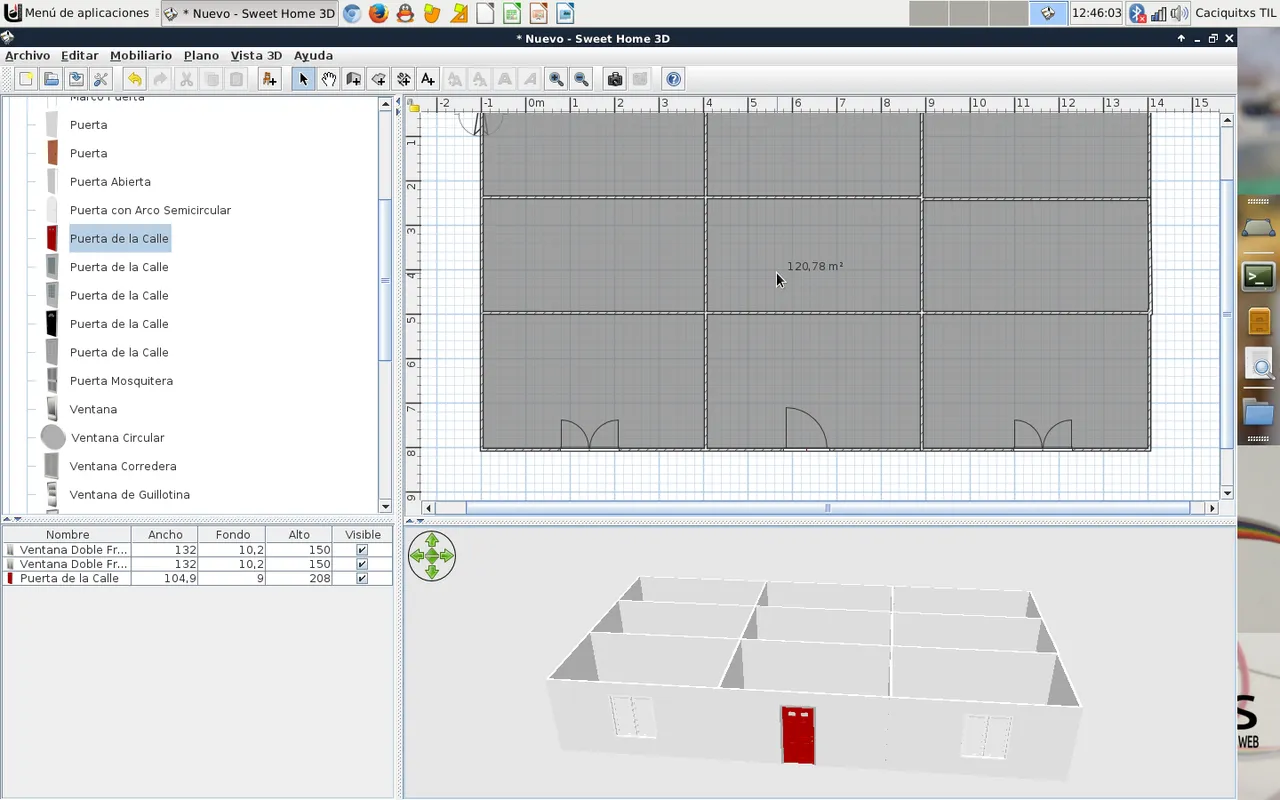Select Puerta de la Calle table row
Viewport: 1280px width, 800px height.
pos(198,578)
